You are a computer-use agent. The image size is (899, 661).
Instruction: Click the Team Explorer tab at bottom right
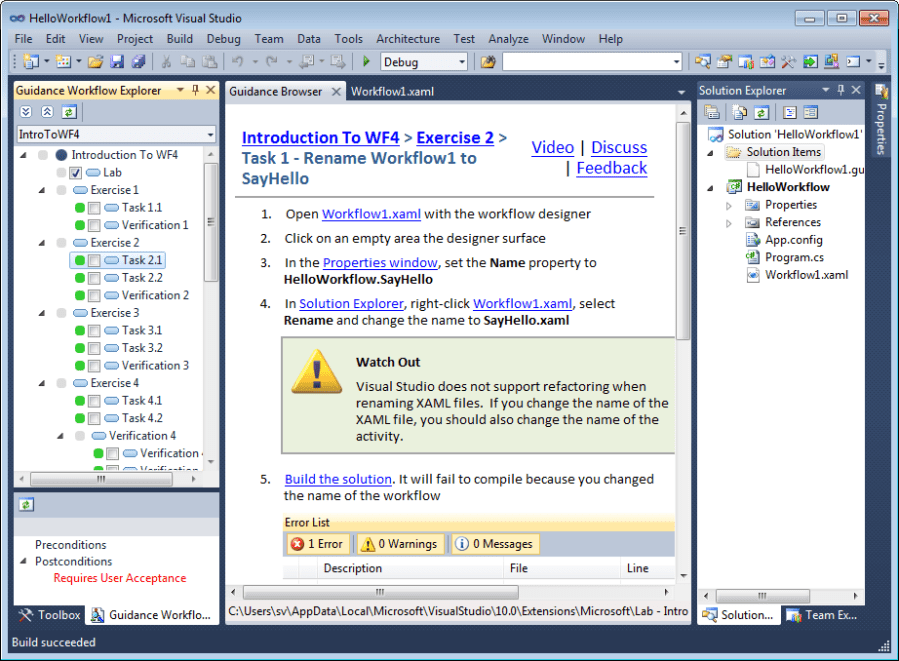822,615
